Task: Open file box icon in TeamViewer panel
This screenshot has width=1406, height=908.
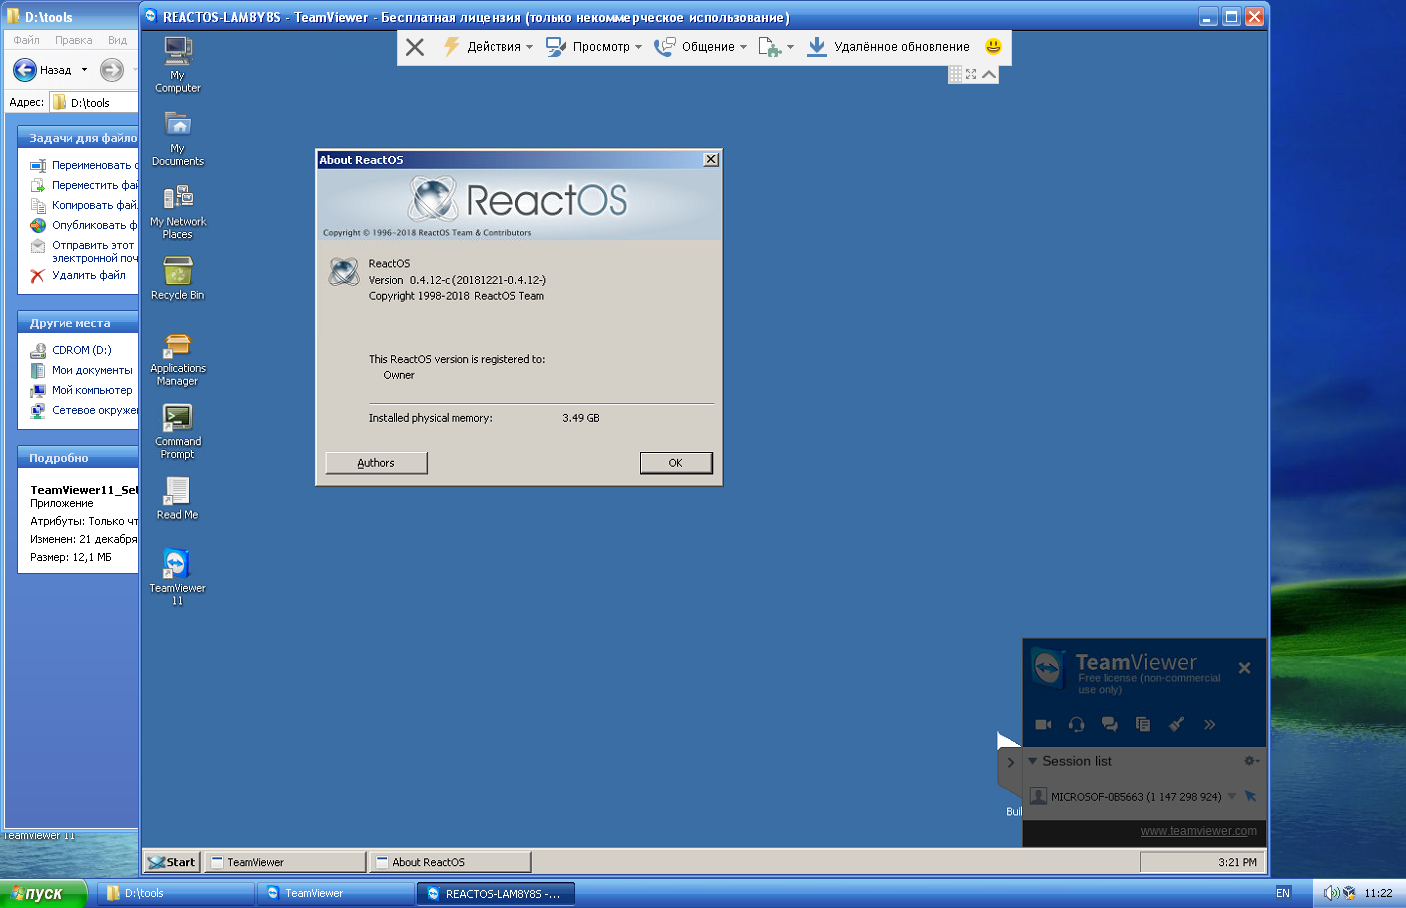Action: (x=1143, y=724)
